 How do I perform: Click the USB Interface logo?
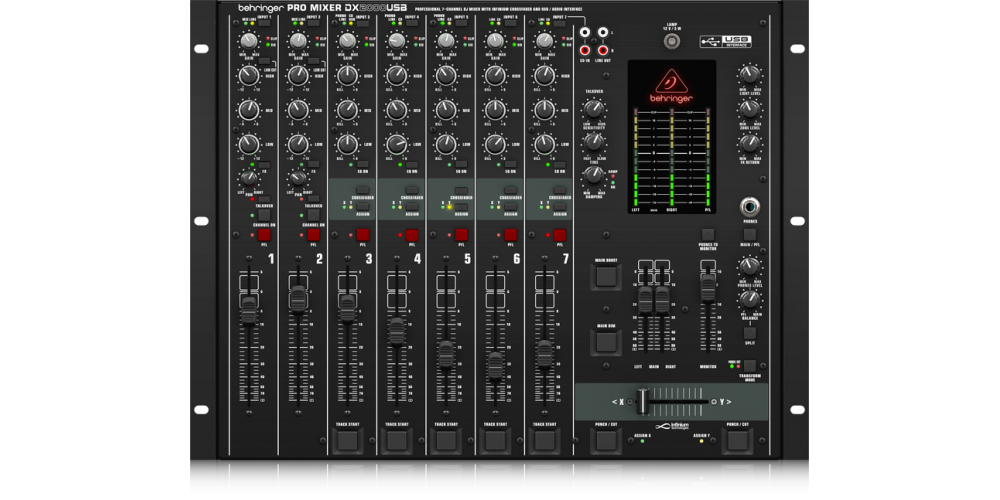pyautogui.click(x=724, y=41)
